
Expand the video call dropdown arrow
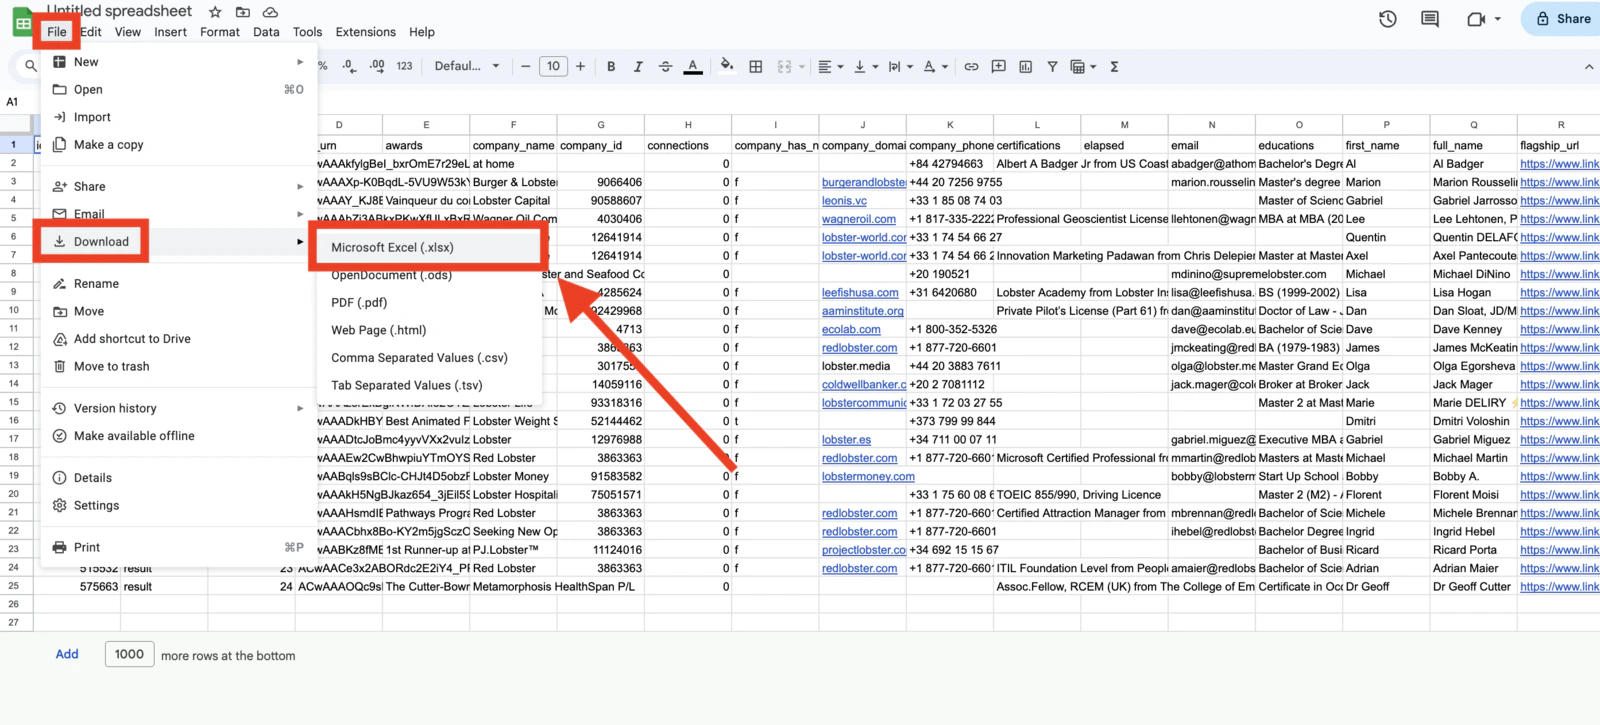[1498, 19]
